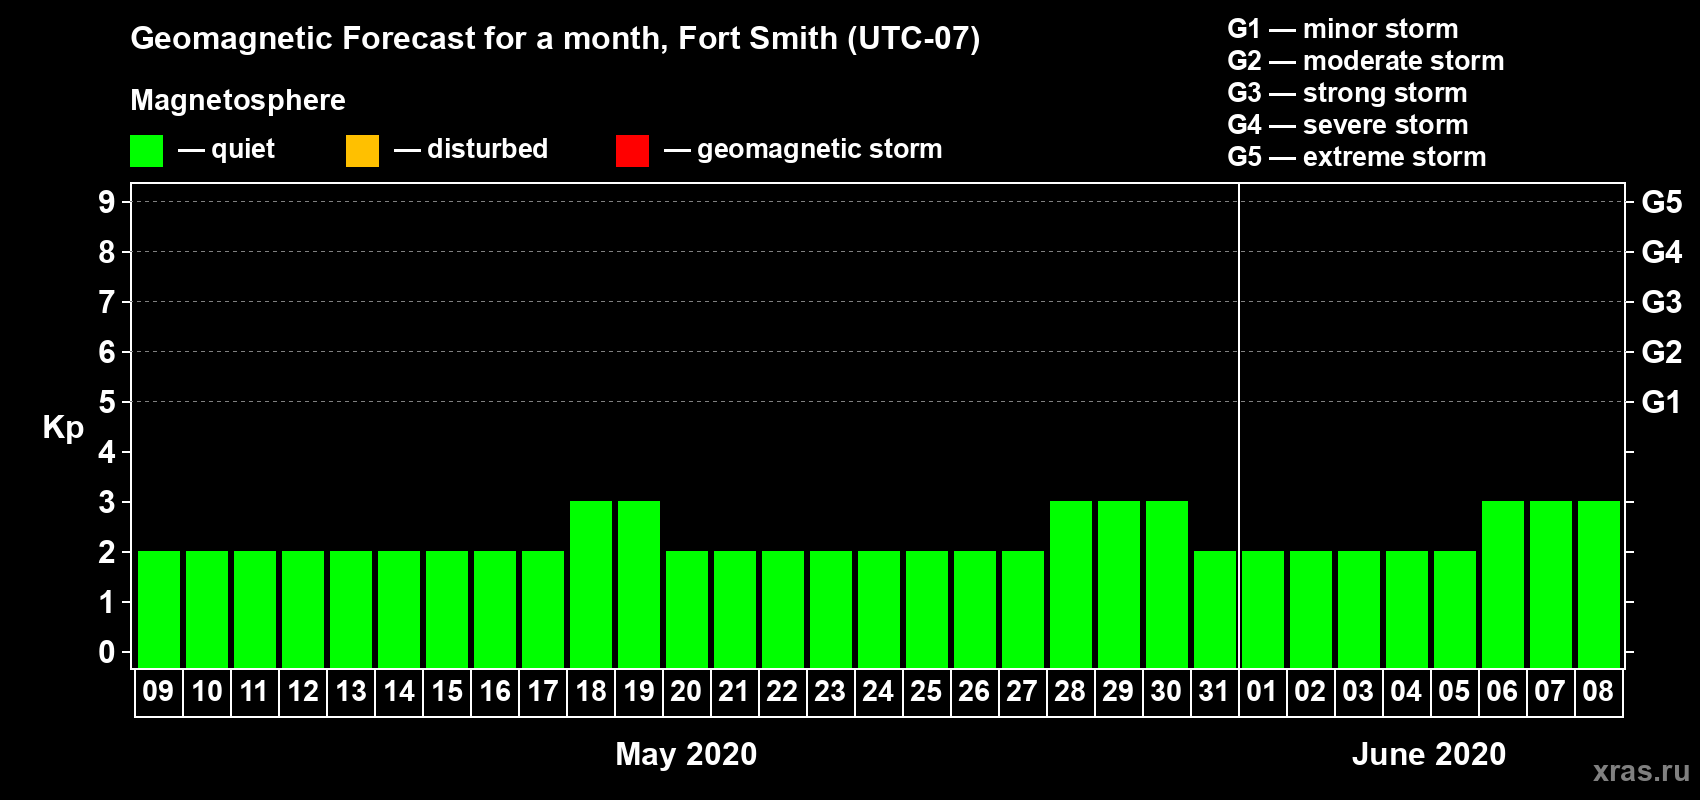Click date cell 22 on the x-axis
Image resolution: width=1700 pixels, height=800 pixels.
click(x=783, y=692)
